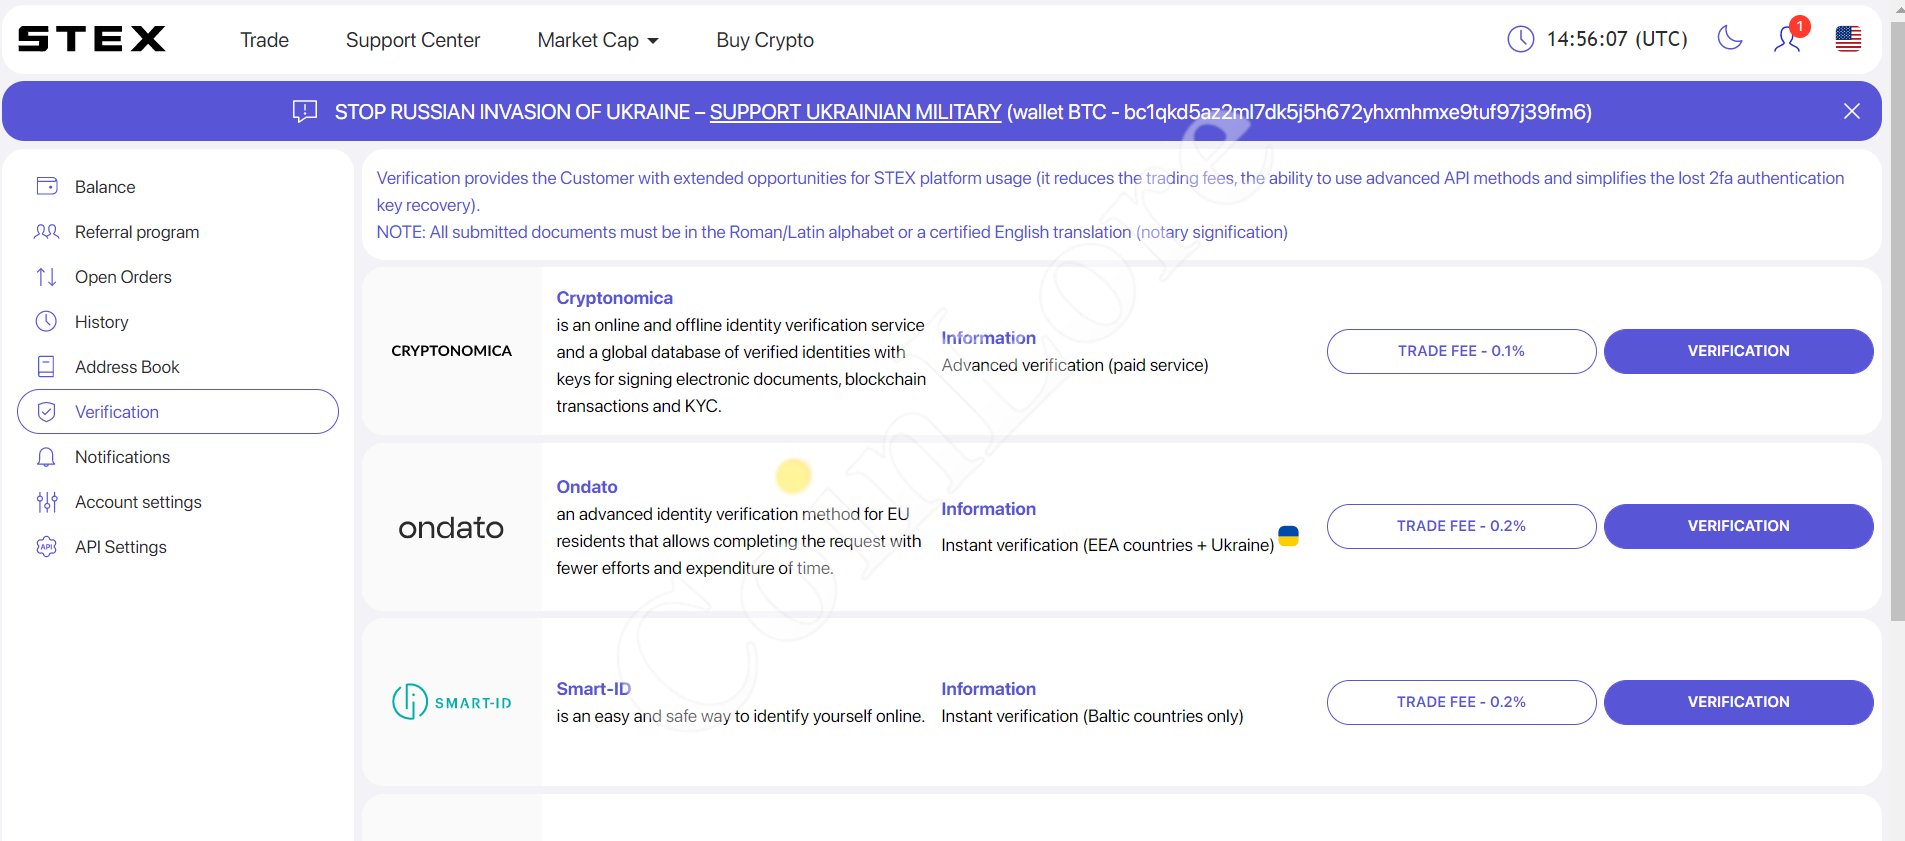Click the Smart-ID heading link
Image resolution: width=1905 pixels, height=841 pixels.
[593, 689]
